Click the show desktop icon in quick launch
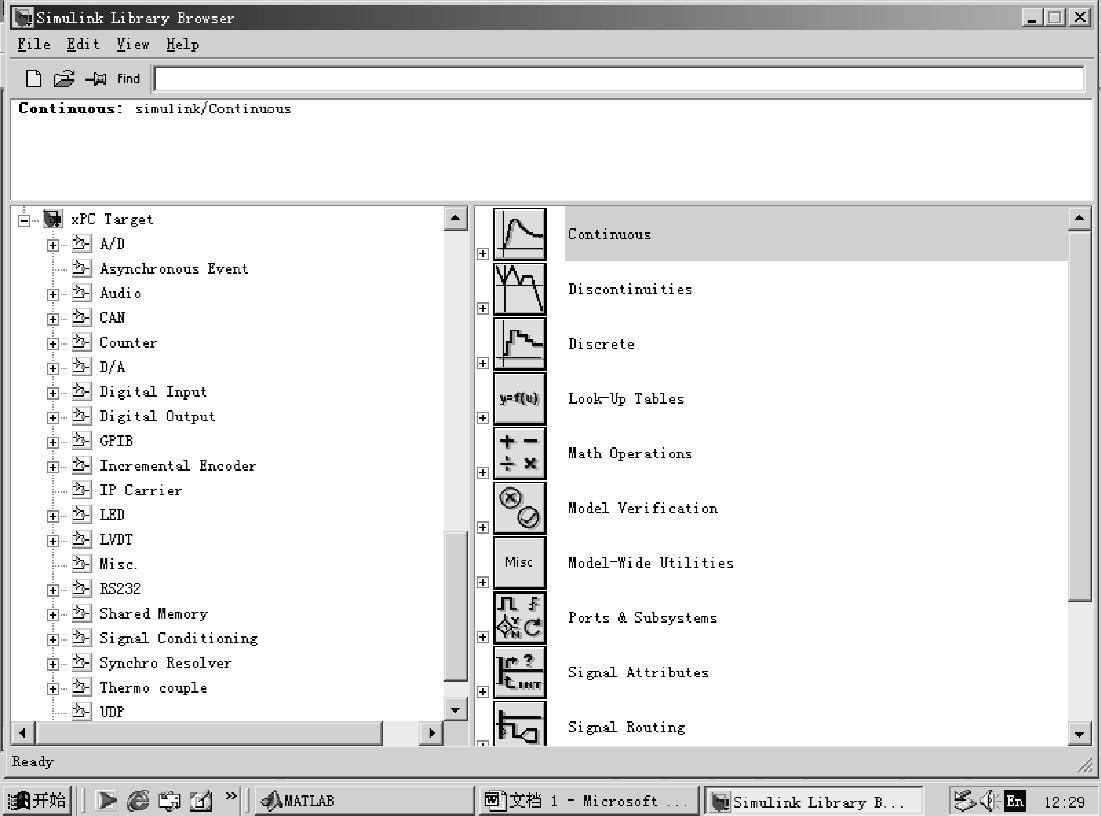Image resolution: width=1101 pixels, height=816 pixels. (201, 800)
